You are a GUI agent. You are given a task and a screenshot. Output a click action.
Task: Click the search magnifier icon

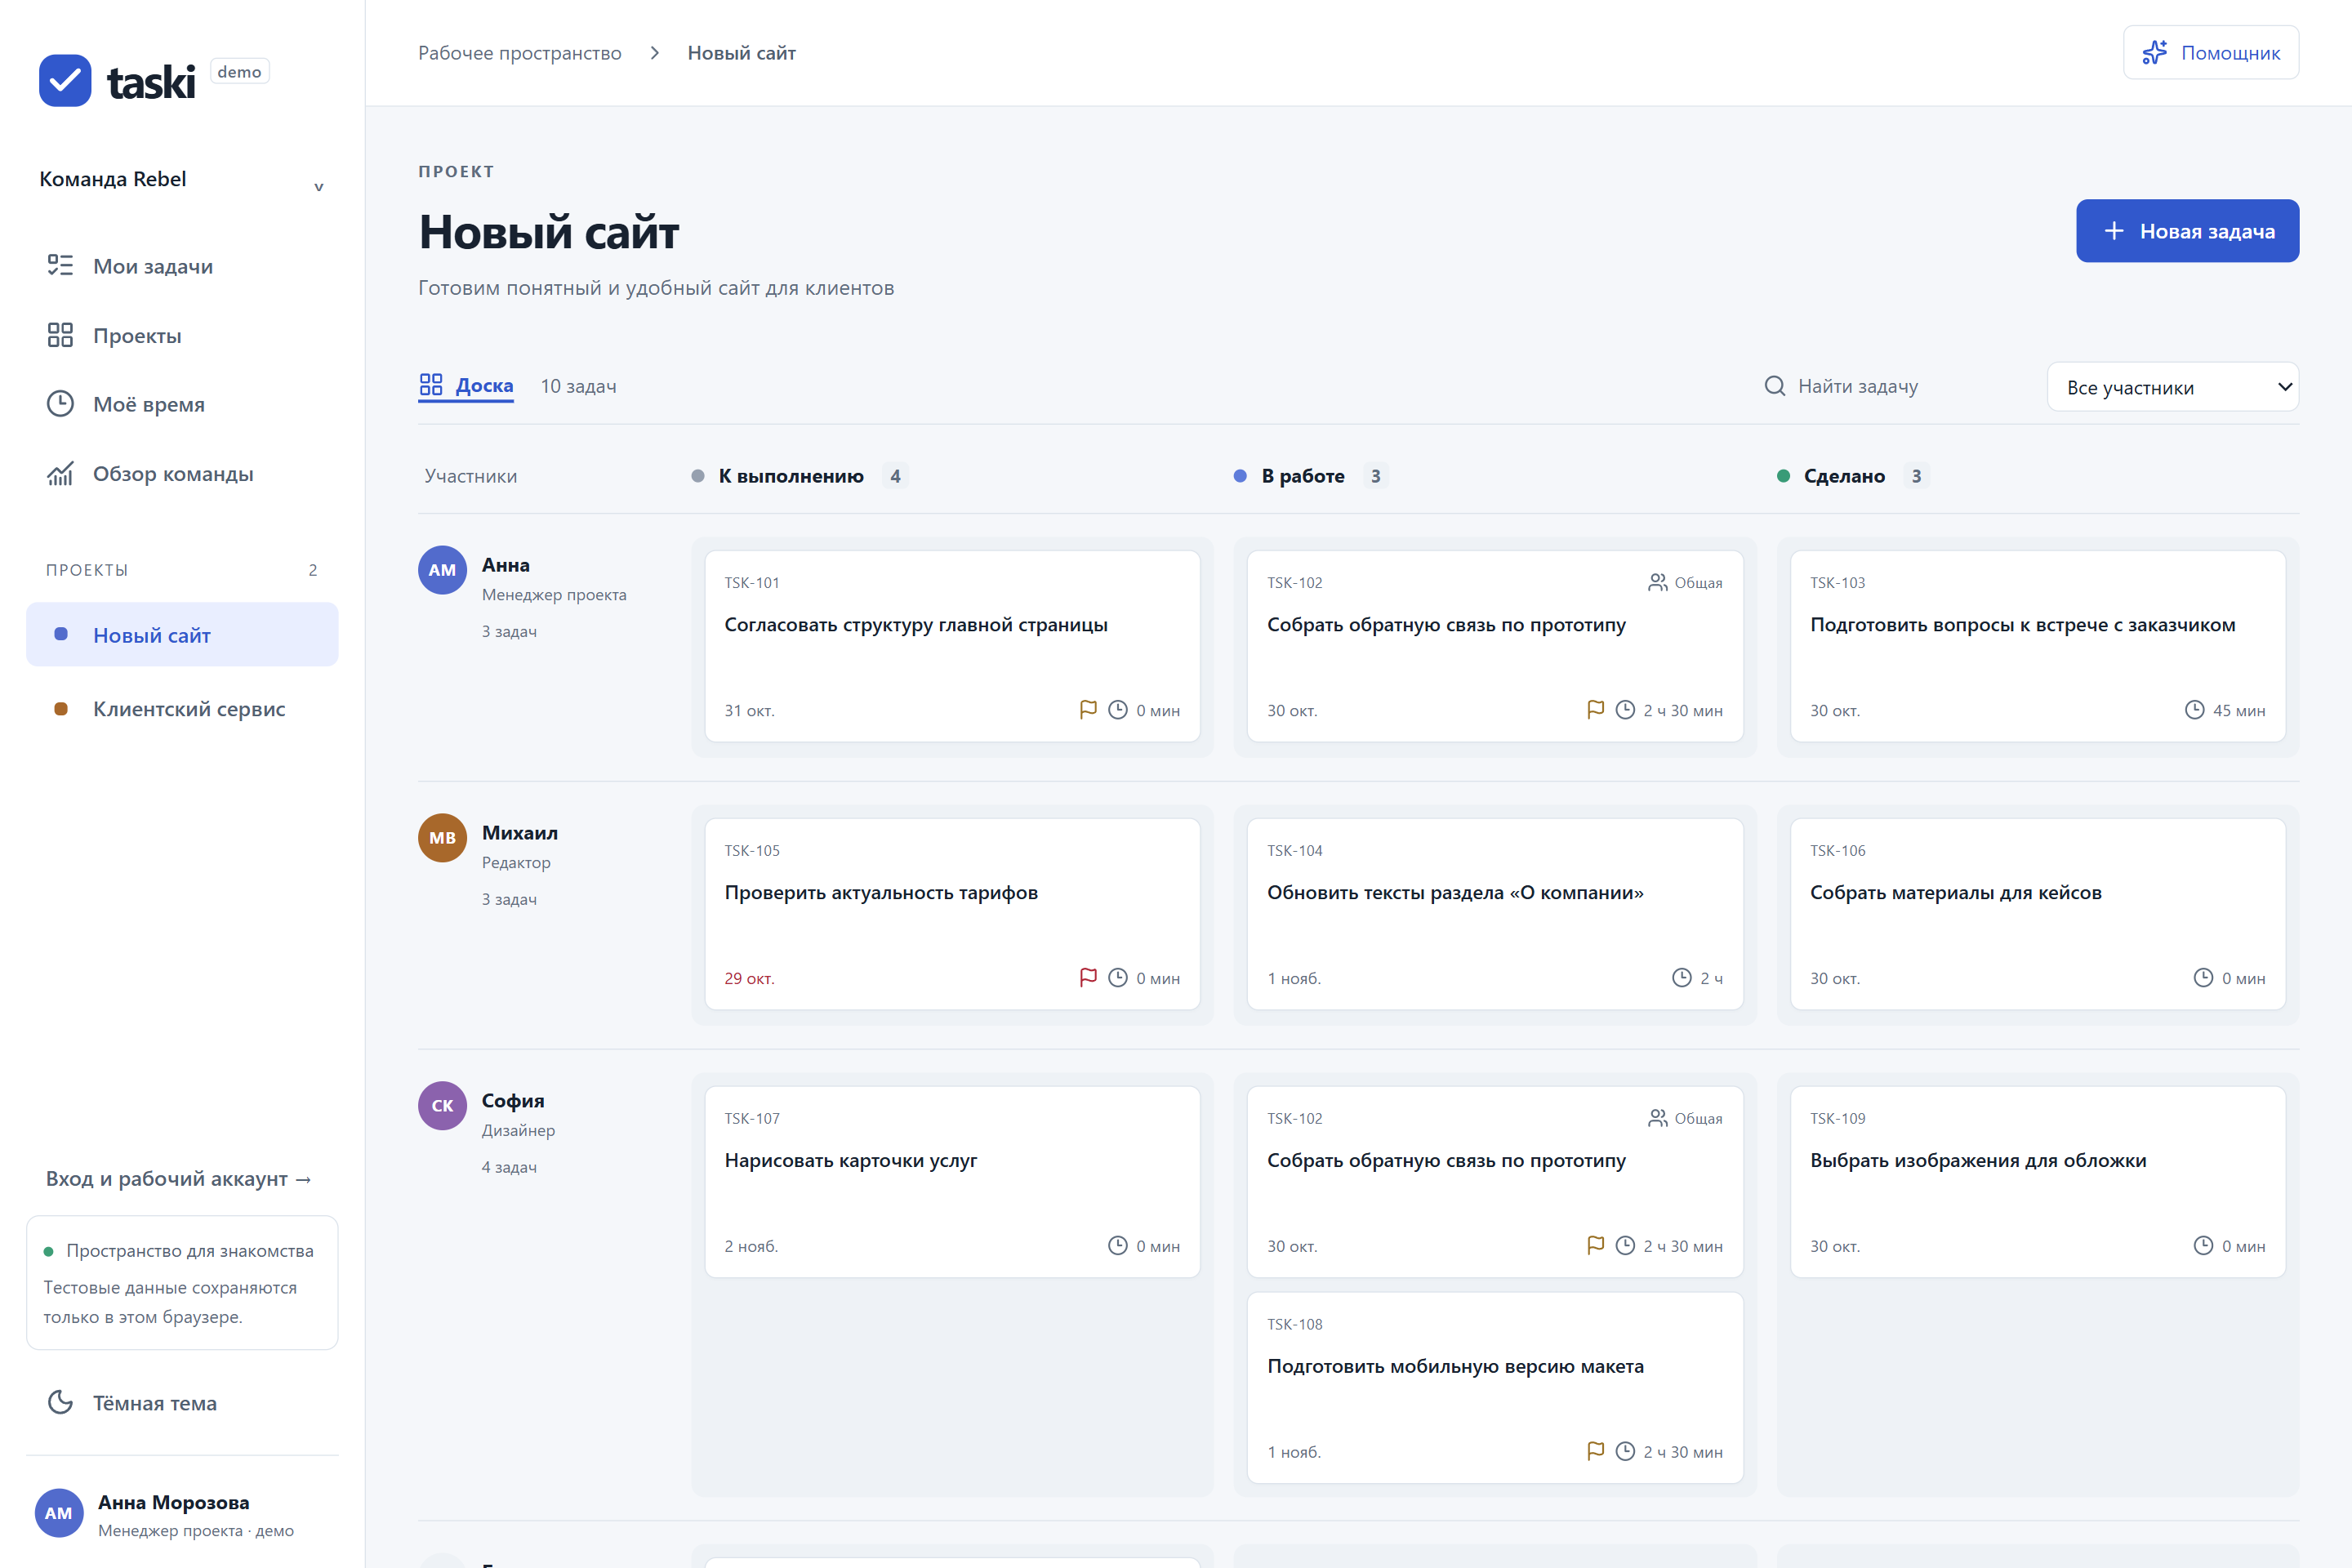tap(1775, 386)
